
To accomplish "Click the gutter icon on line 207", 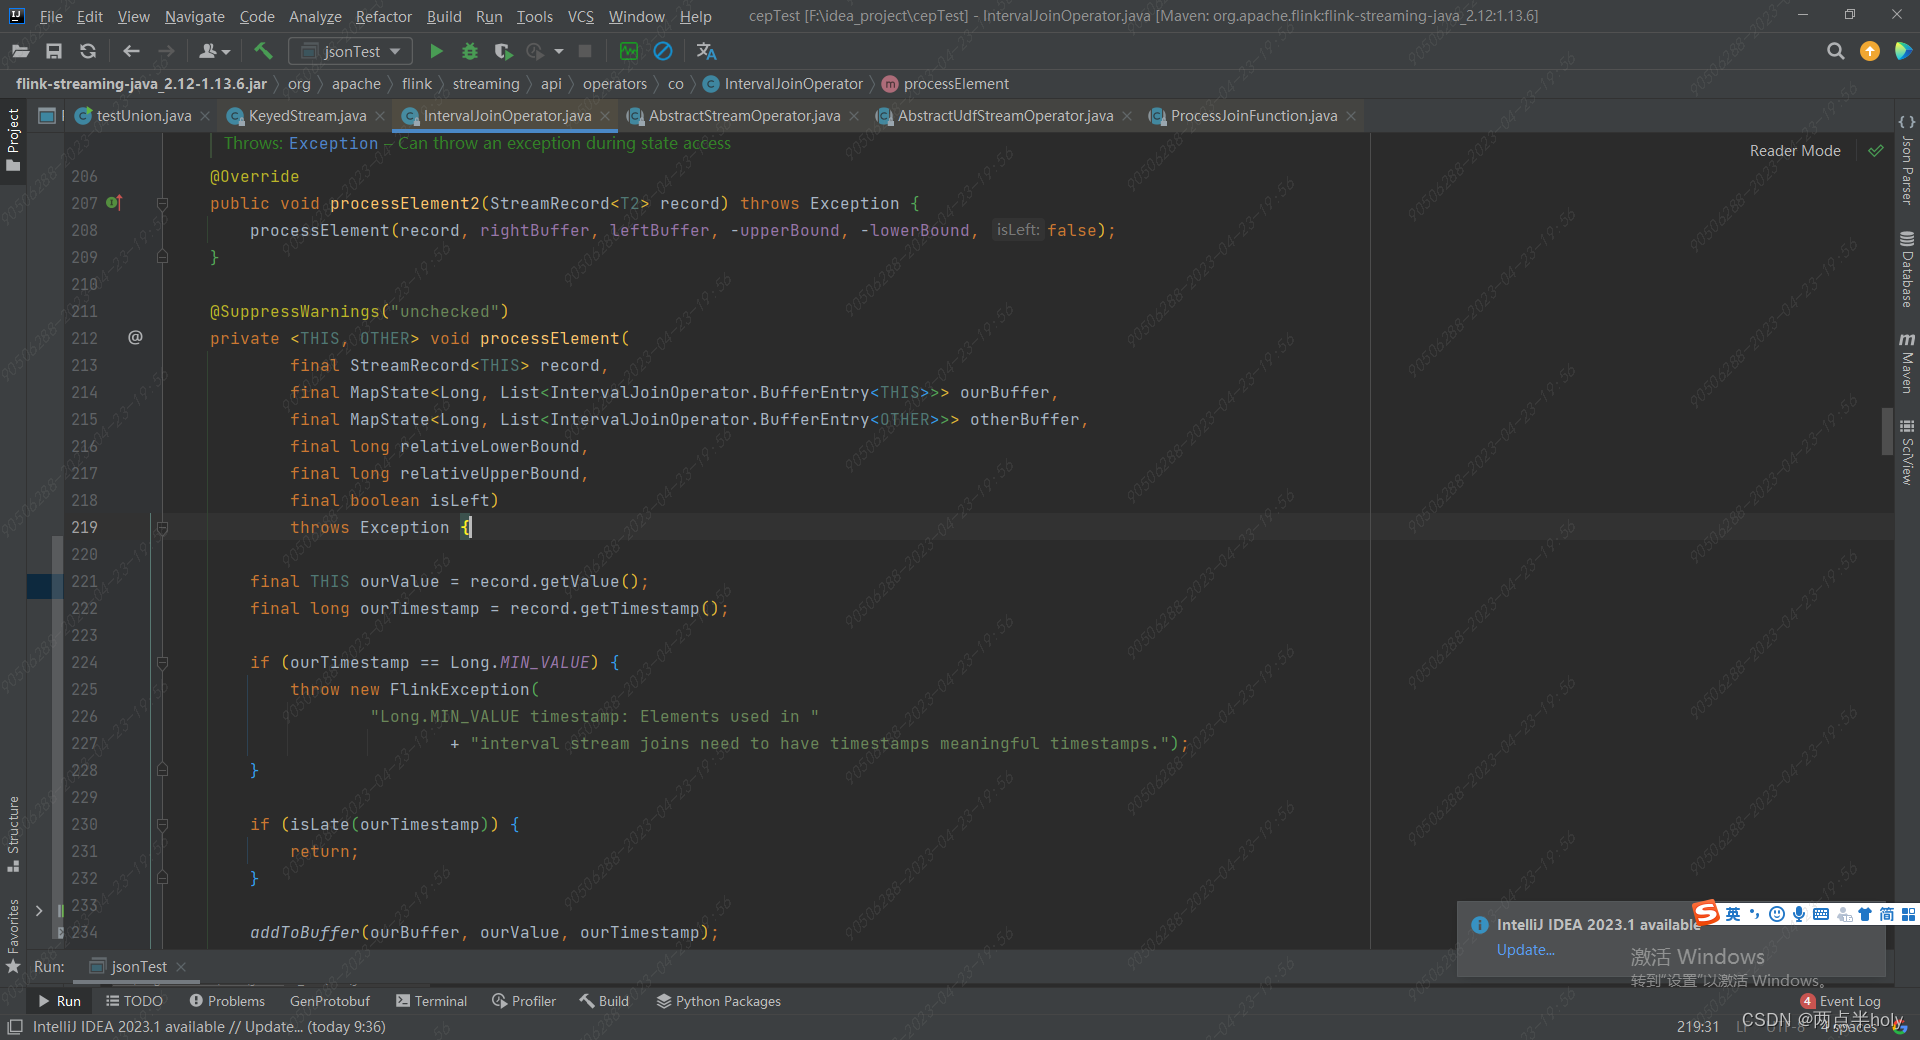I will [x=114, y=203].
